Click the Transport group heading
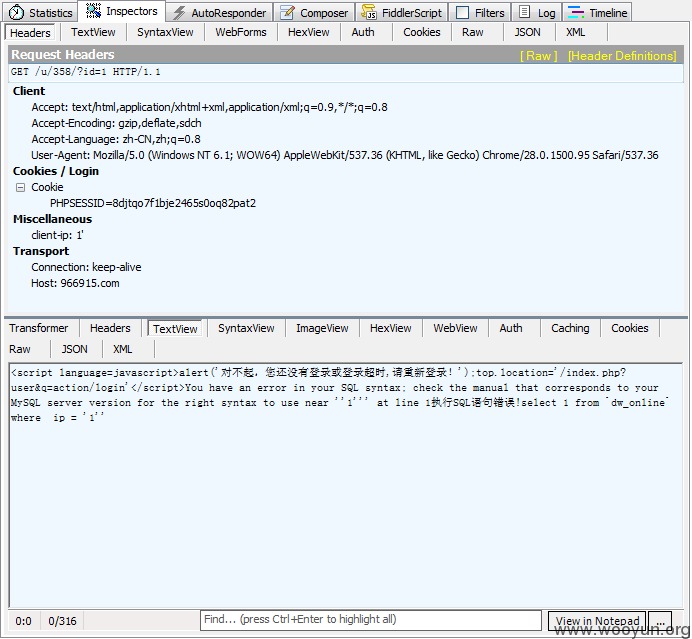Screen dimensions: 692x639 click(x=41, y=251)
